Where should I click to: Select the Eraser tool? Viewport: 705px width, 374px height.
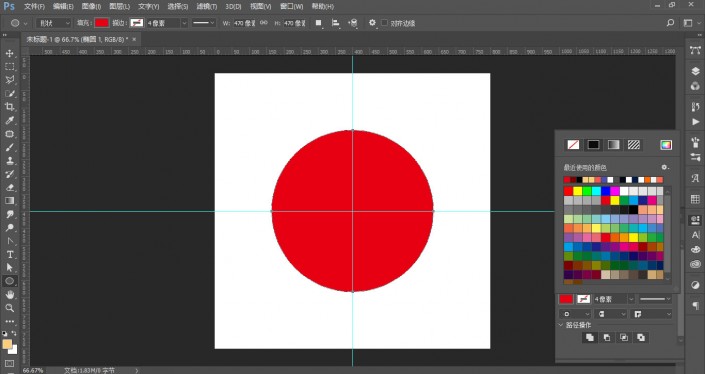pos(9,187)
